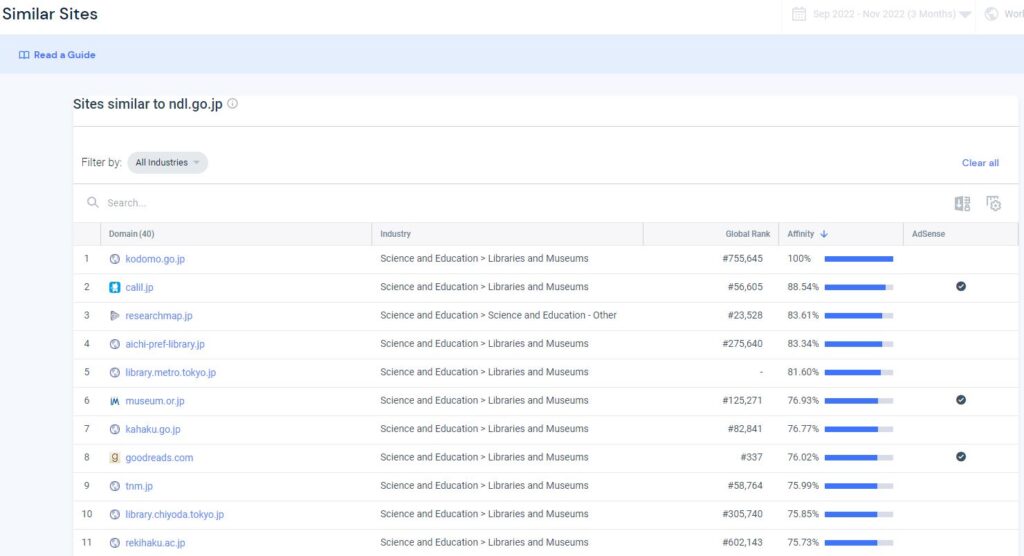Click the 100% affinity bar for kodomo.go.jp
This screenshot has height=556, width=1024.
tap(858, 259)
